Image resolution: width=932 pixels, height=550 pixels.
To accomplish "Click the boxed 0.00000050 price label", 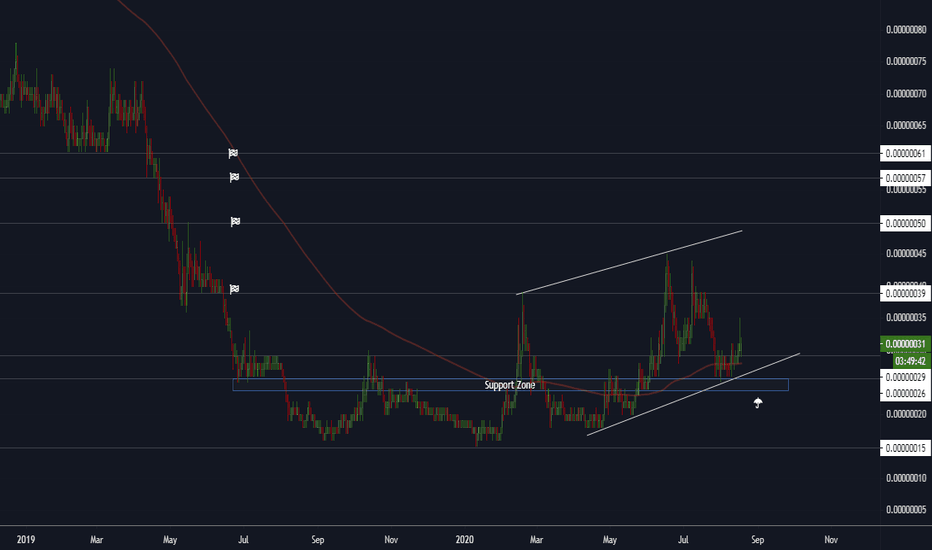I will pyautogui.click(x=905, y=224).
